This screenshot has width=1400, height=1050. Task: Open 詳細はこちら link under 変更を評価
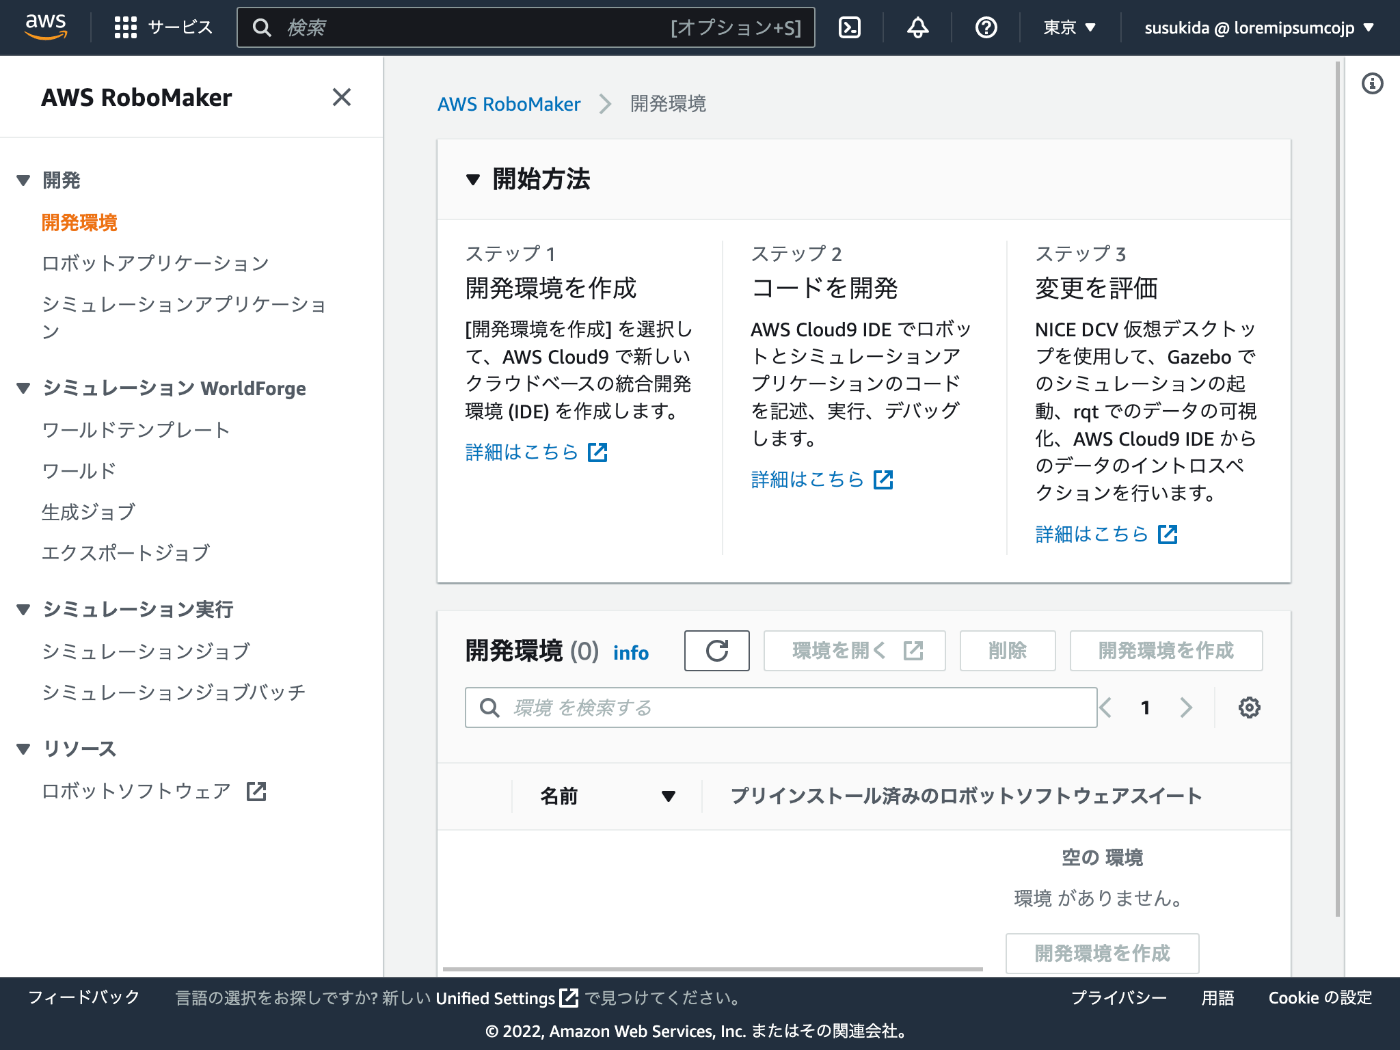click(1091, 535)
